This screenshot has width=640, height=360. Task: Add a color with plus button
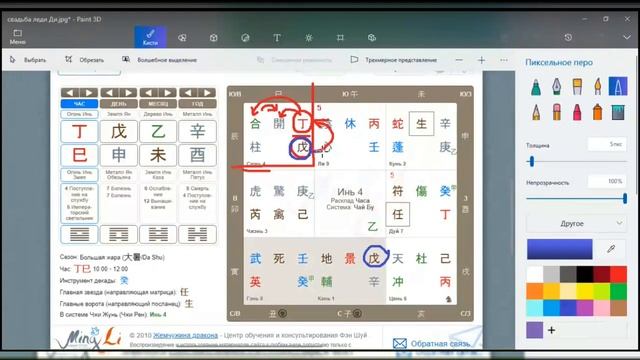click(x=551, y=330)
